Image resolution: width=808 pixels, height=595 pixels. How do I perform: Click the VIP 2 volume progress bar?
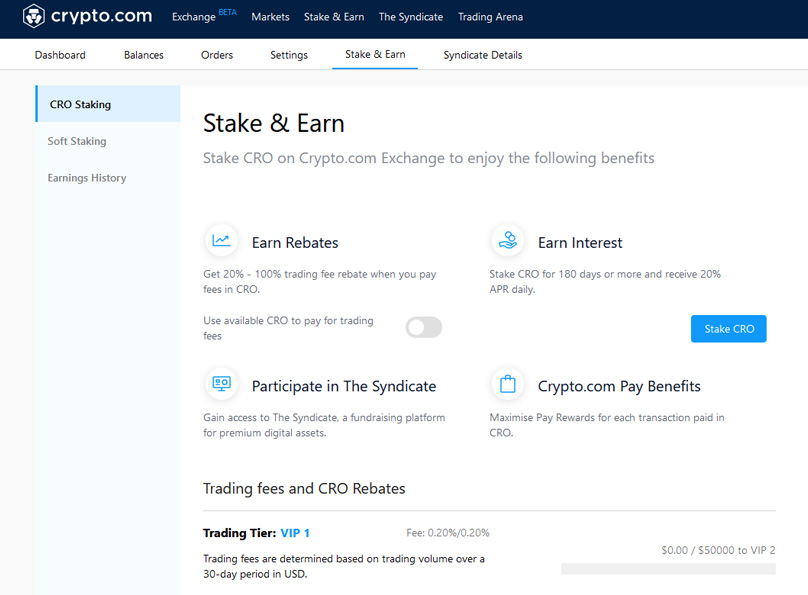(x=668, y=569)
